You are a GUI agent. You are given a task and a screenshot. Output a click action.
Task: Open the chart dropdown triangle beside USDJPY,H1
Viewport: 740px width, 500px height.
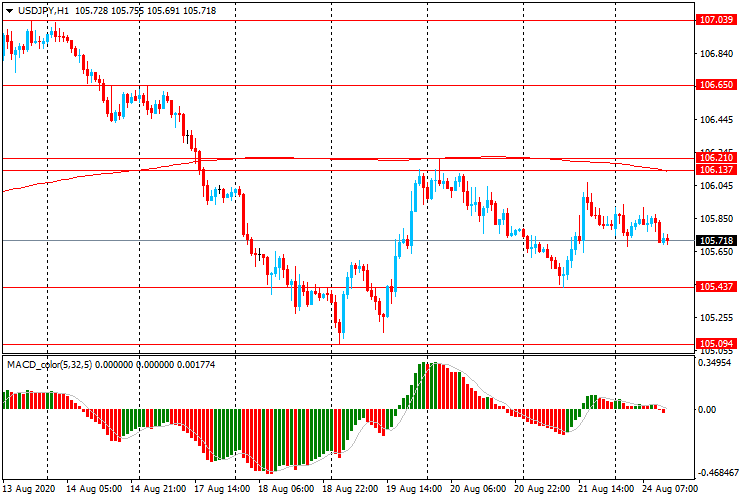9,11
